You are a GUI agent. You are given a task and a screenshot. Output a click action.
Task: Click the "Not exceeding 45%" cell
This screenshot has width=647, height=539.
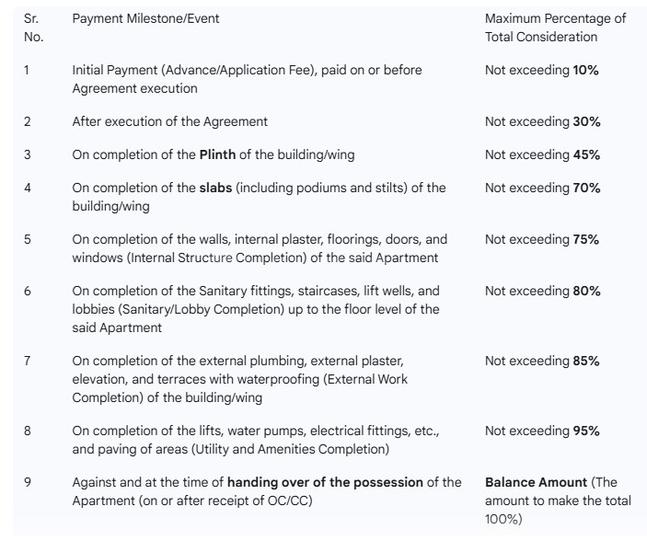click(542, 155)
